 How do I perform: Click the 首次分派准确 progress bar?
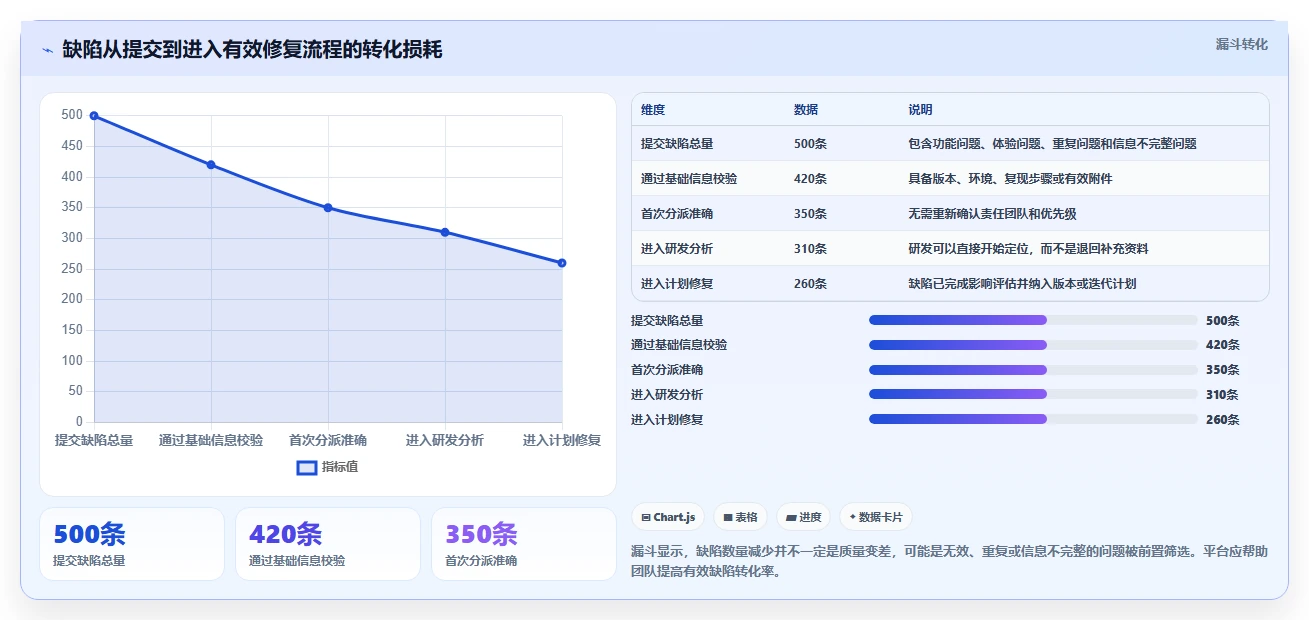click(x=1033, y=370)
